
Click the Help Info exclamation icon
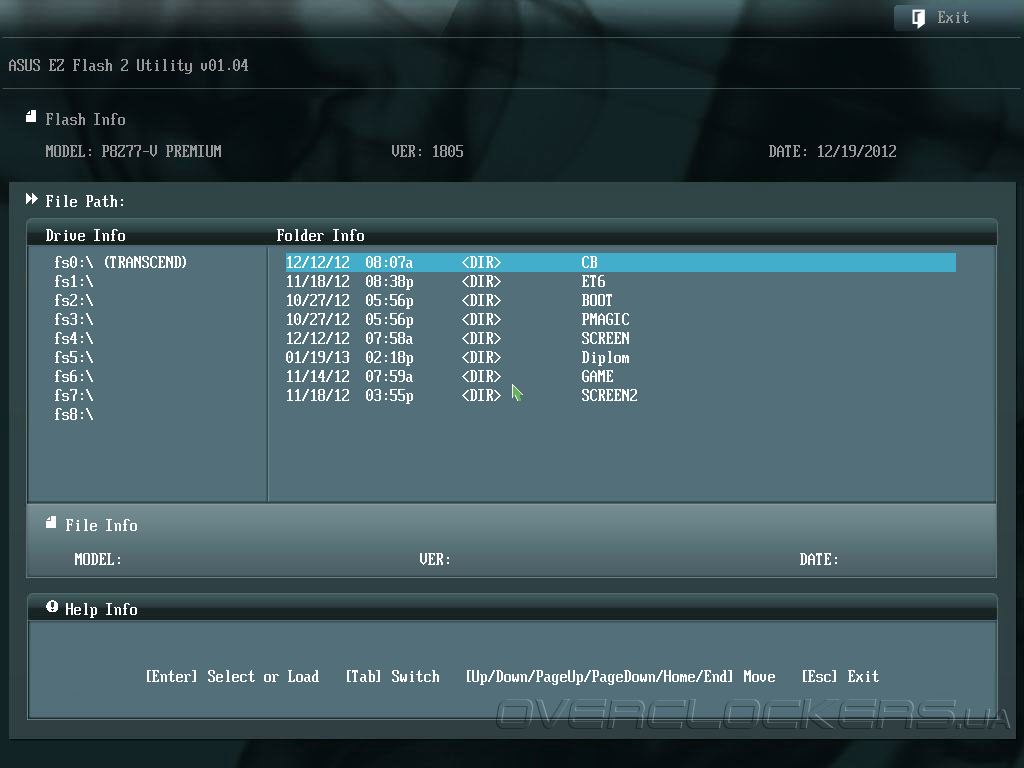52,607
